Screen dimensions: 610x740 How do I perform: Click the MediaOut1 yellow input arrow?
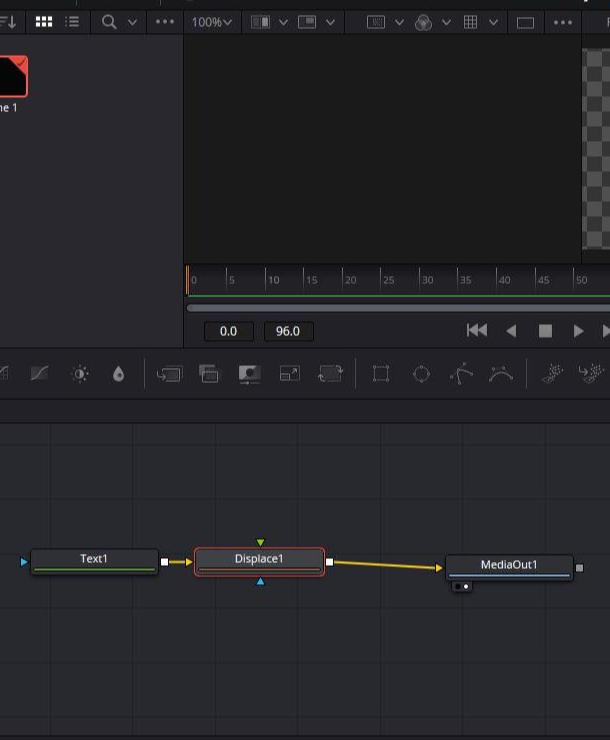[439, 568]
